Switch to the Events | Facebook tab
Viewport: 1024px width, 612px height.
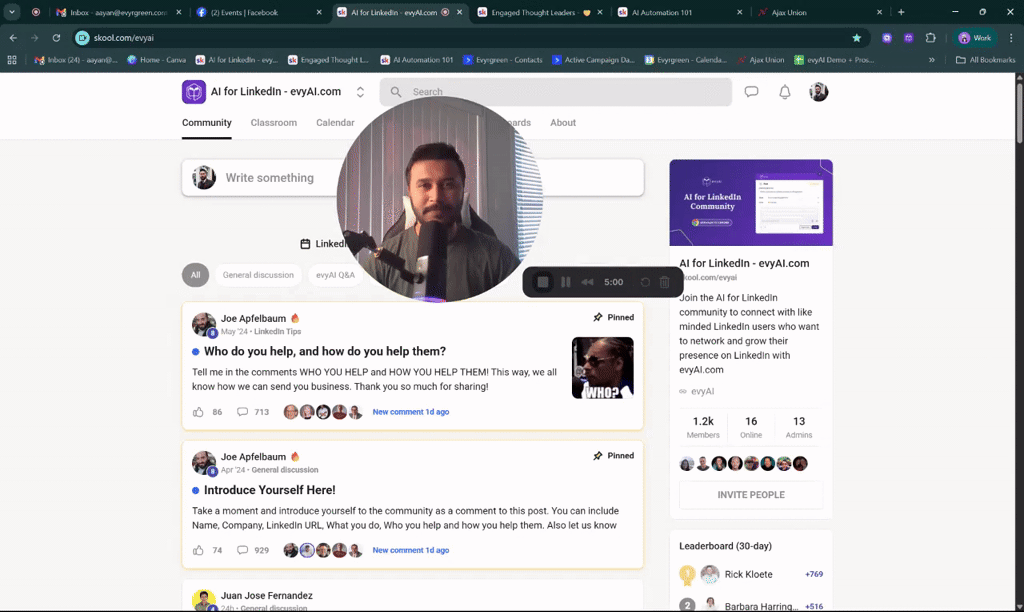(x=259, y=12)
